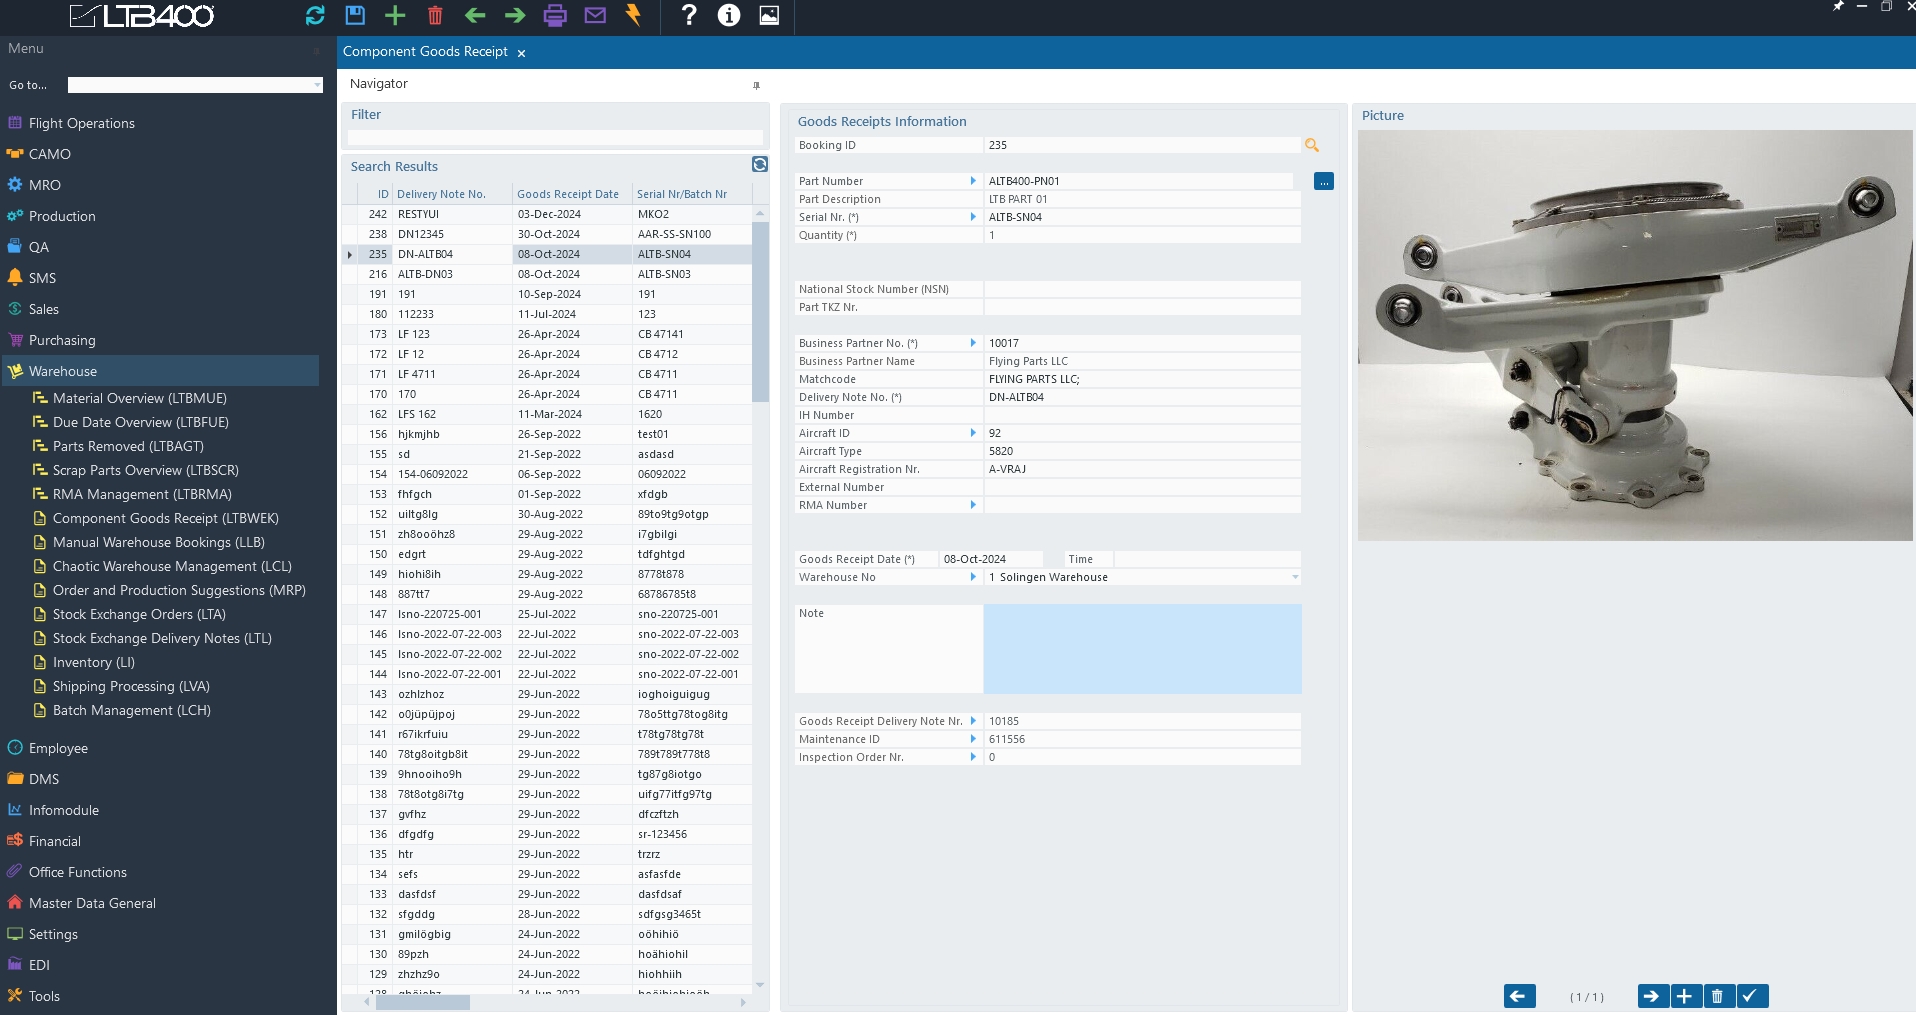The width and height of the screenshot is (1916, 1015).
Task: Open Inventory (LI) in the Warehouse menu
Action: tap(93, 662)
